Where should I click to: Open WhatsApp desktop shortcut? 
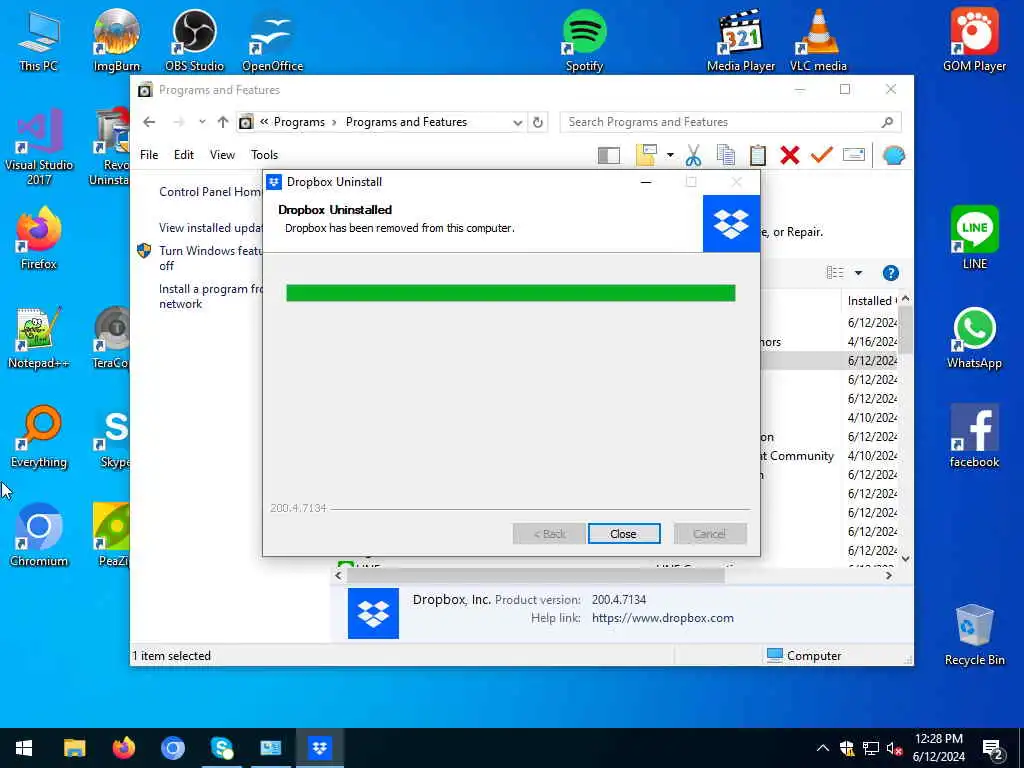pyautogui.click(x=974, y=338)
